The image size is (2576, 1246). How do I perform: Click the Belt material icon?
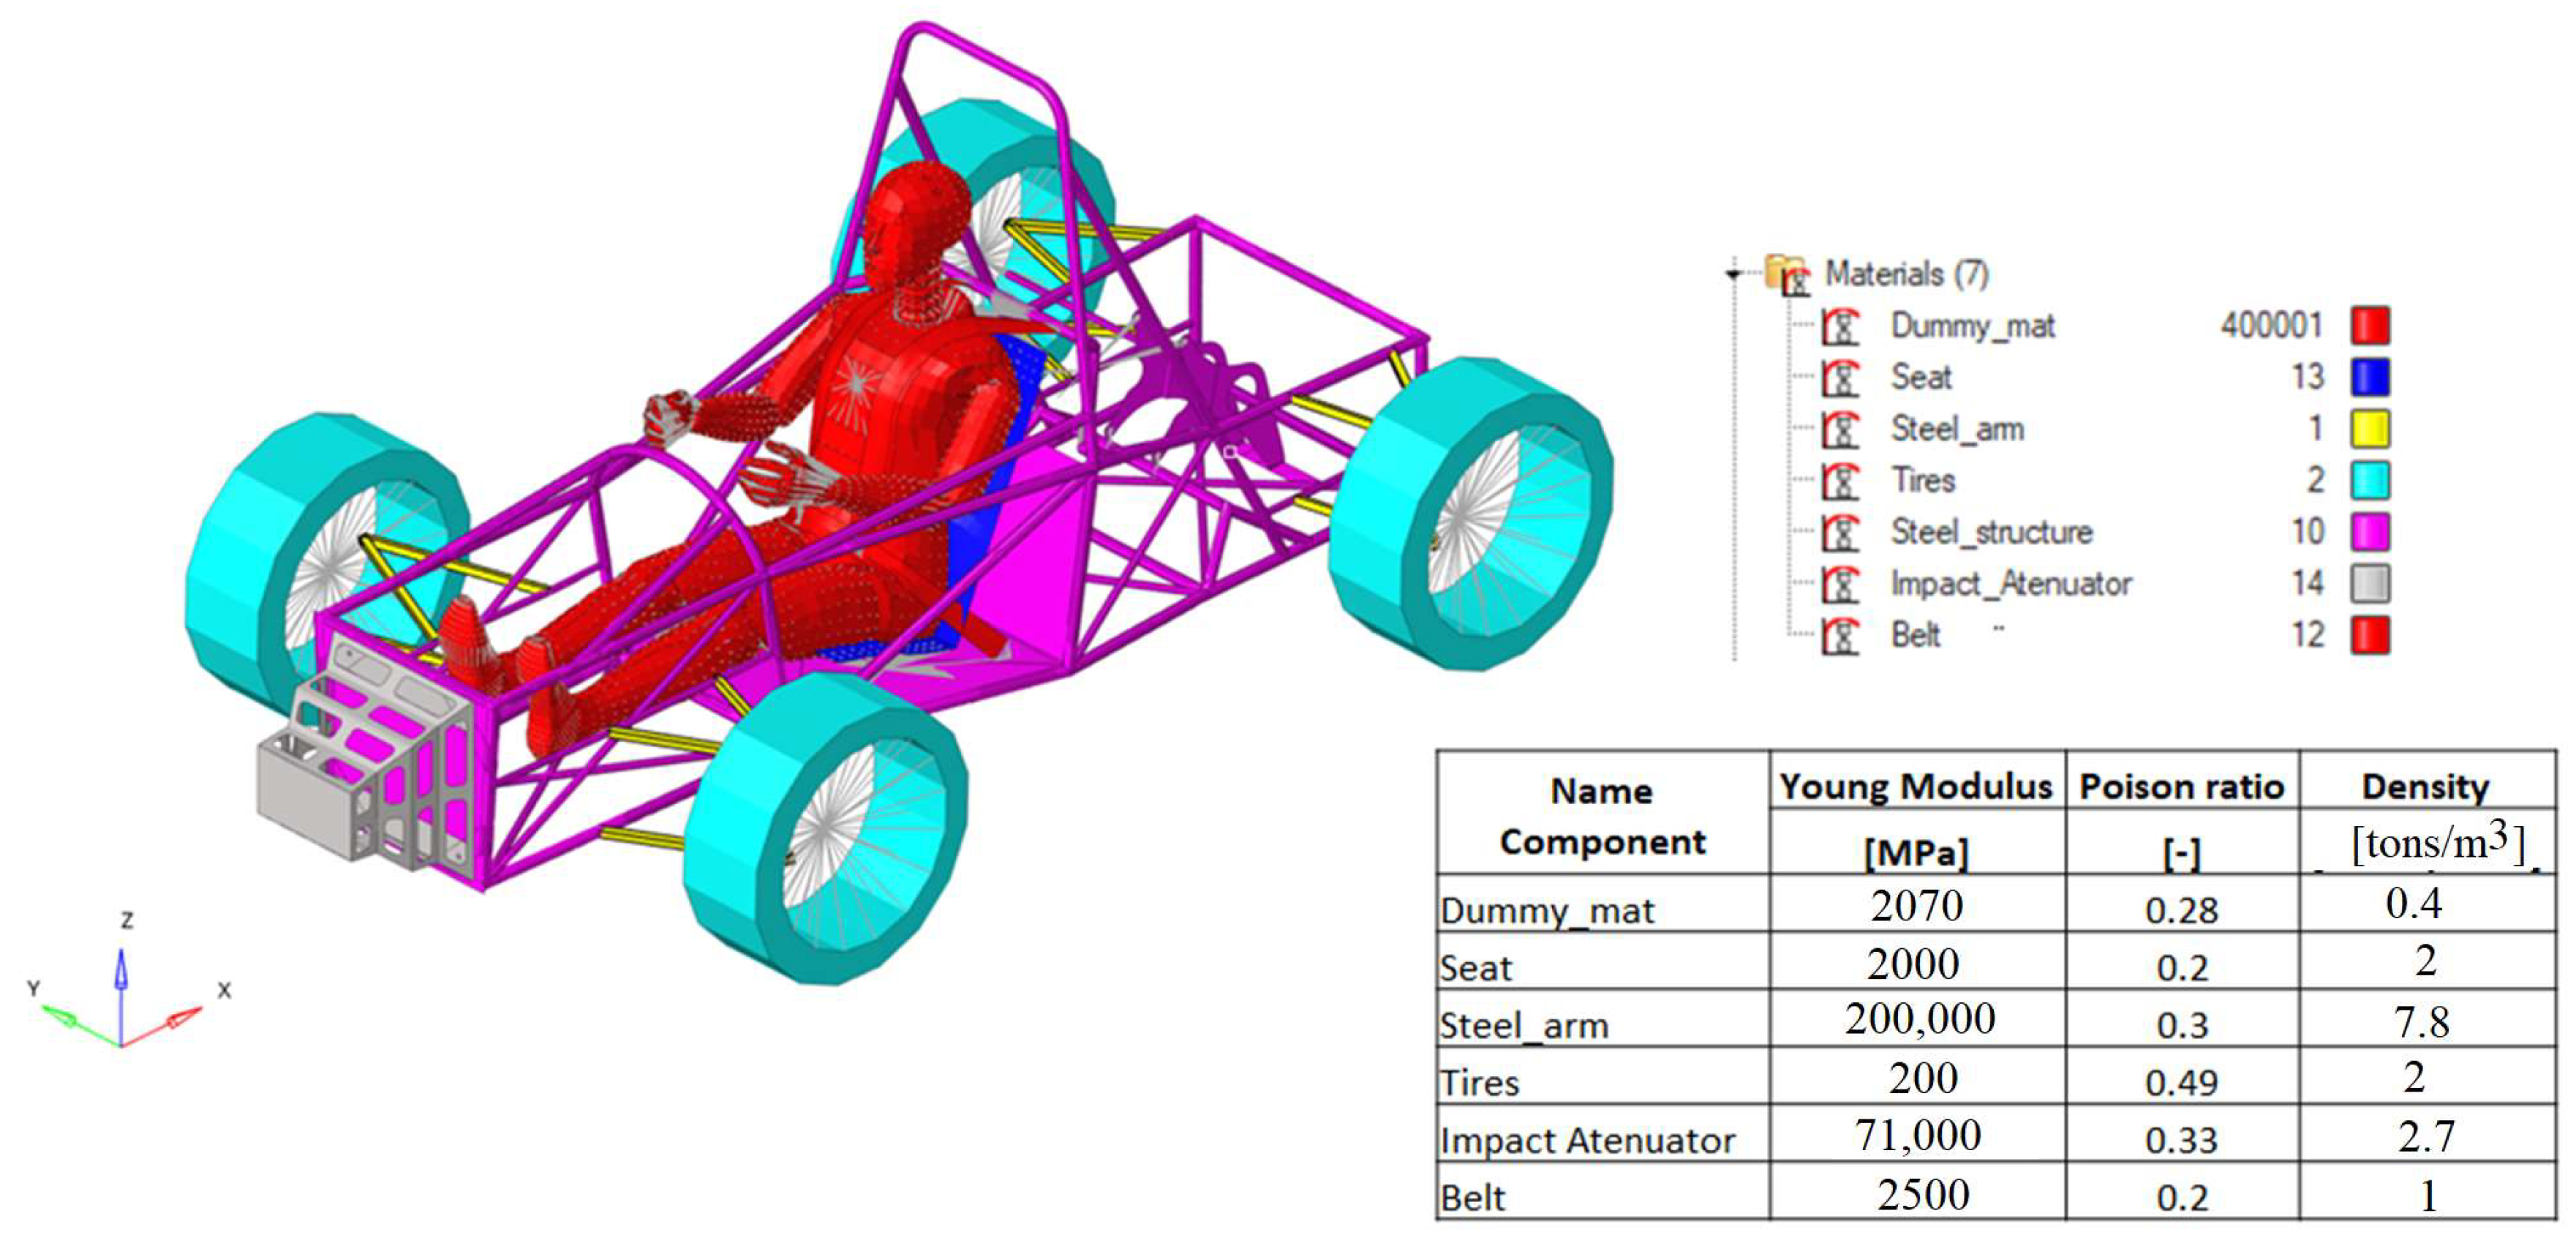tap(1840, 636)
